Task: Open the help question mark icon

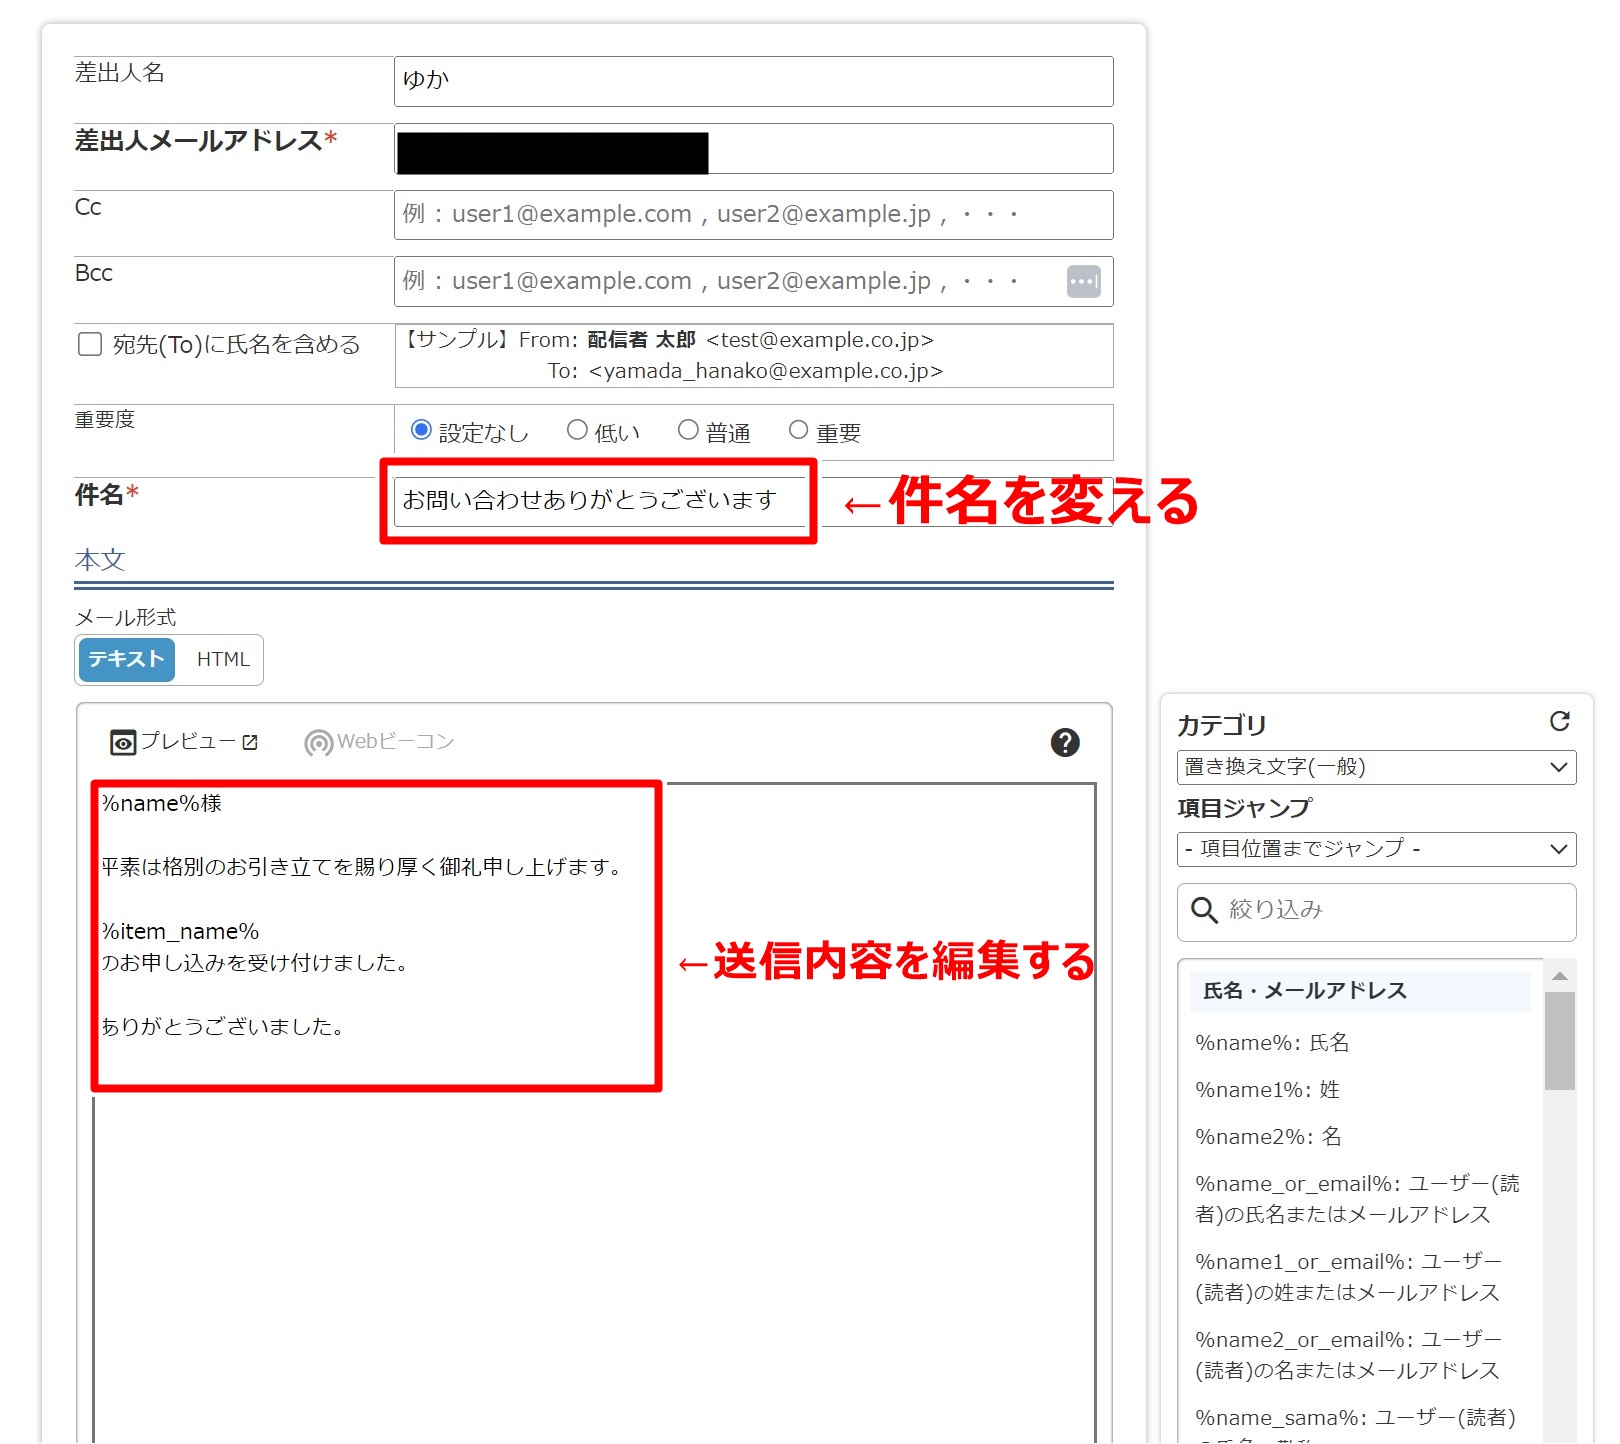Action: pos(1065,742)
